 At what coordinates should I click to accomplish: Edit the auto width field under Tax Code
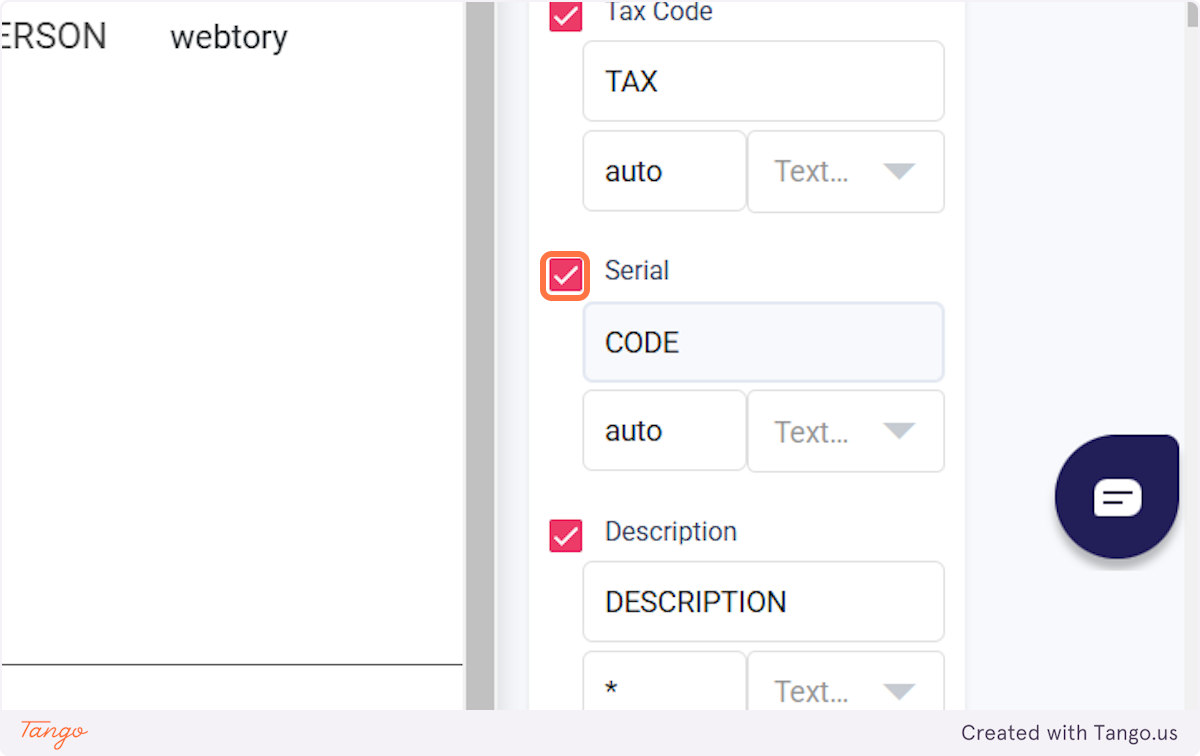[665, 171]
